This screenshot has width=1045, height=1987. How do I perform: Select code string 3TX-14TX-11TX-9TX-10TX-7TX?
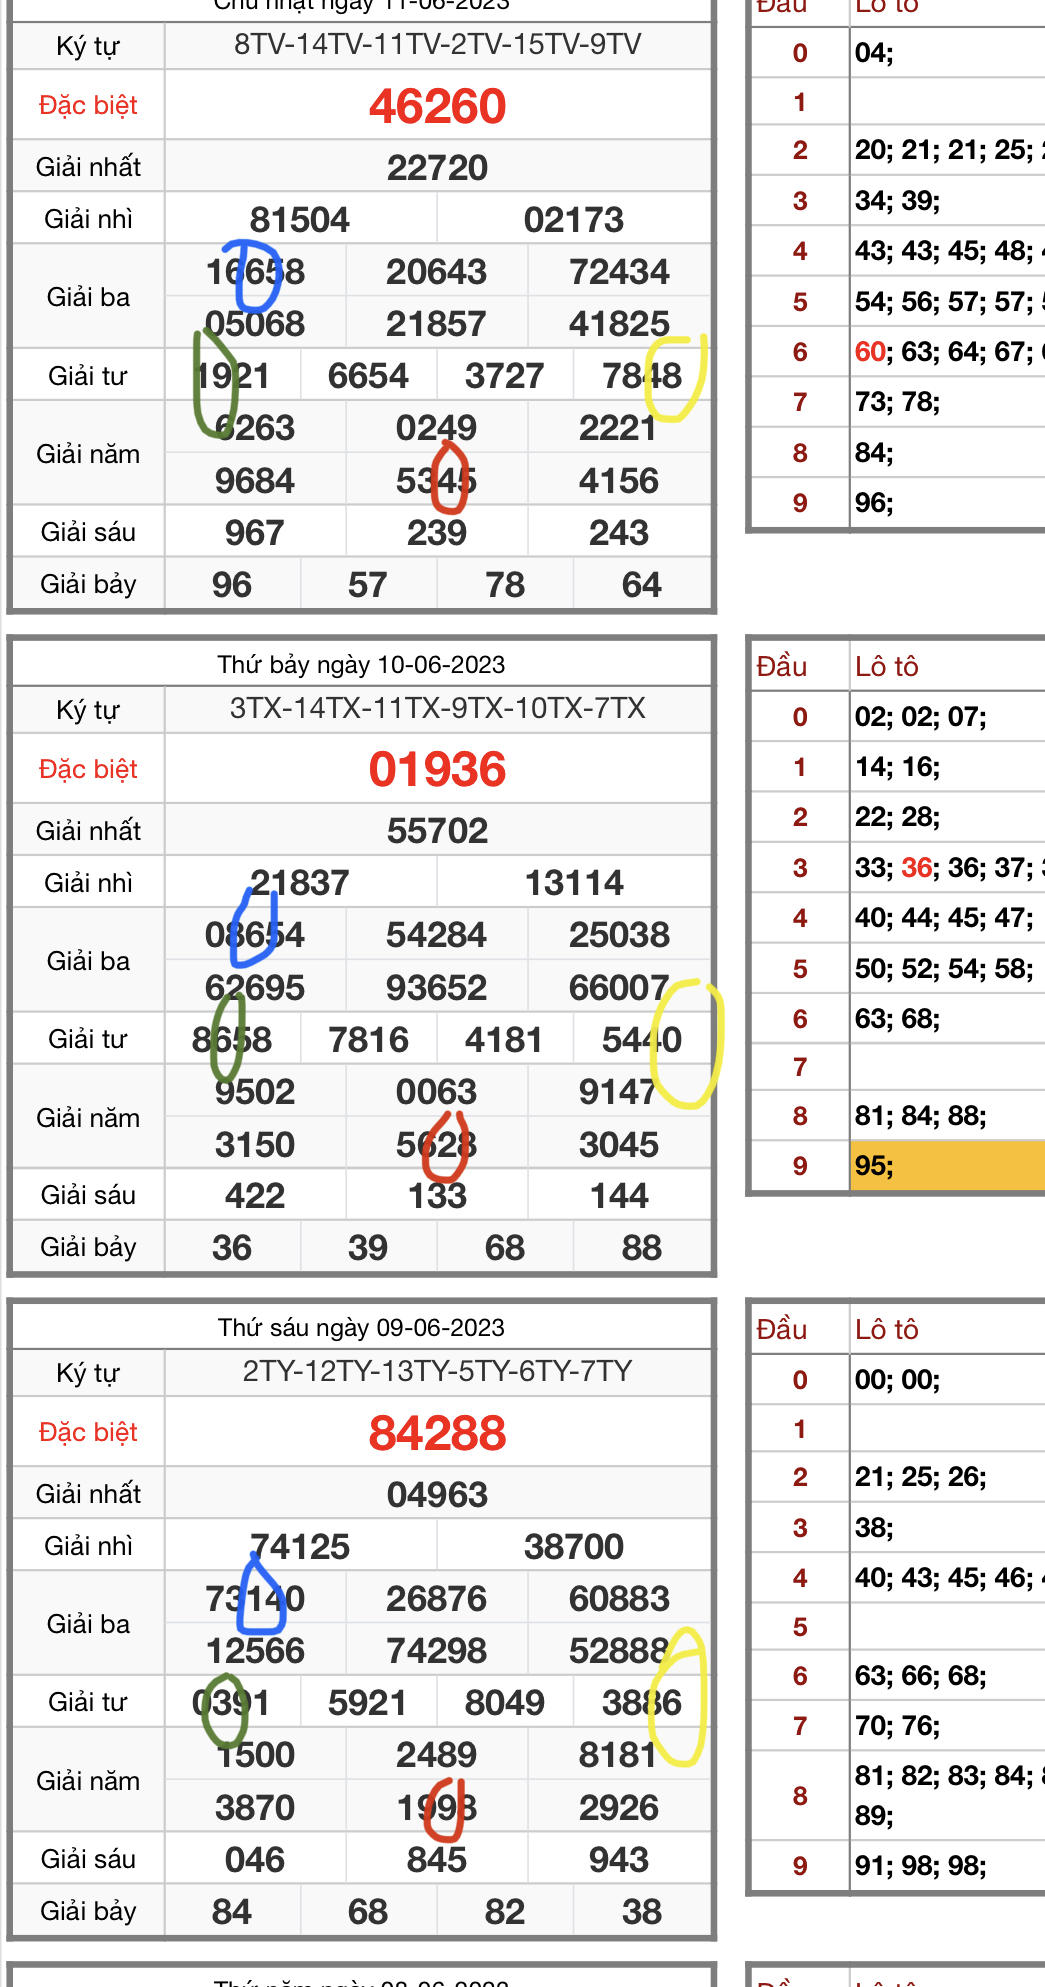pyautogui.click(x=437, y=708)
